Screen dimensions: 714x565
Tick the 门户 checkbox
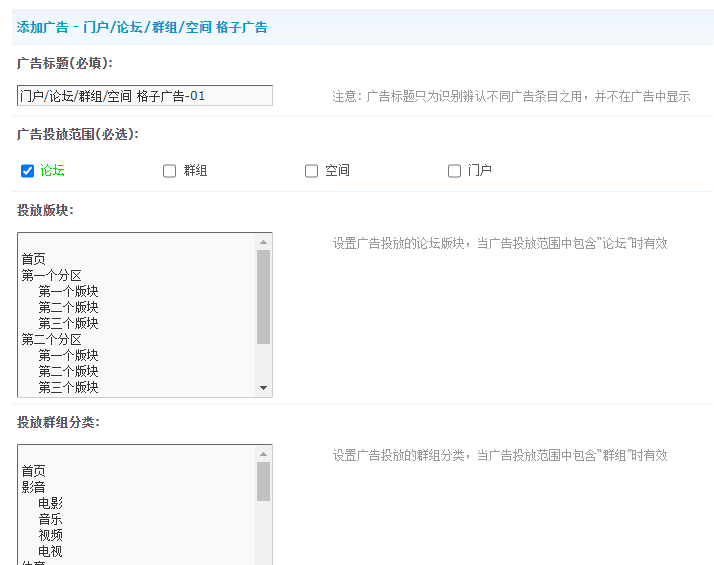[454, 171]
